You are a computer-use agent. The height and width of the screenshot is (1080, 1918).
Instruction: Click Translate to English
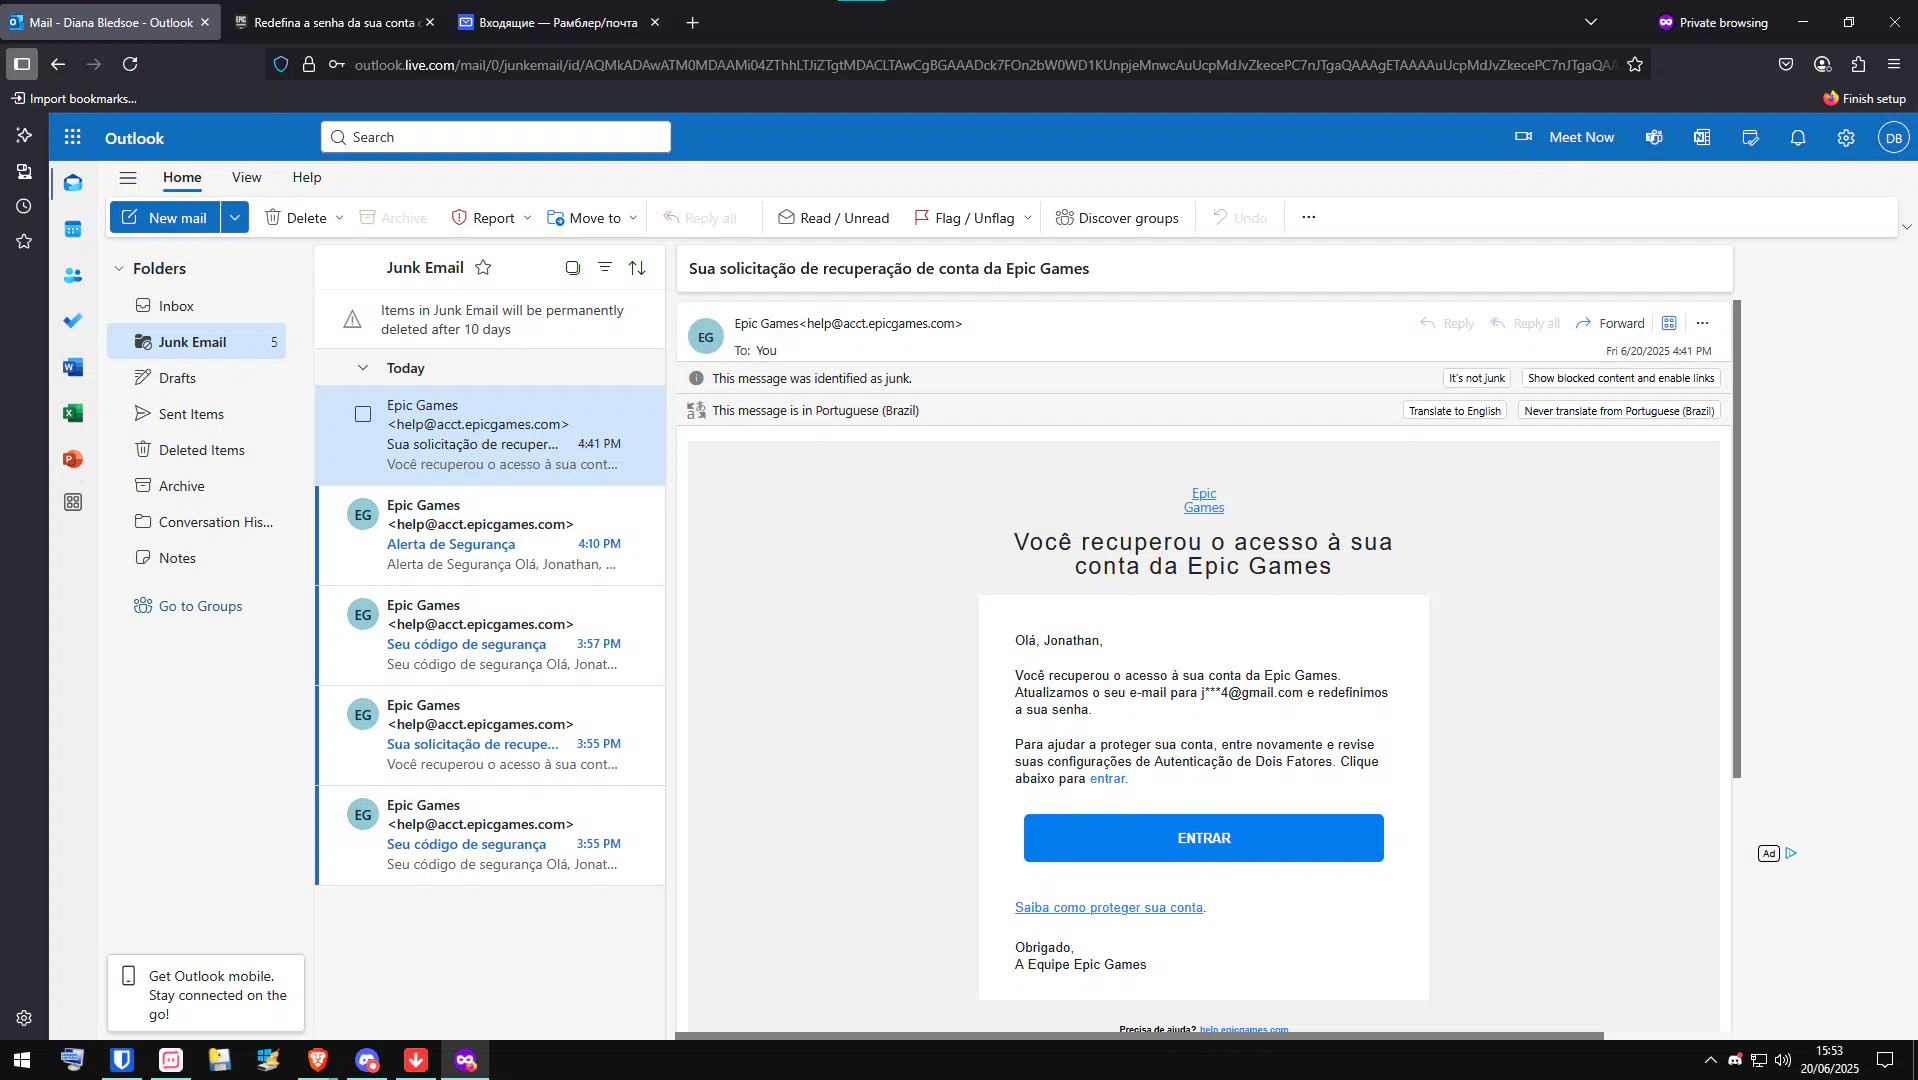coord(1454,411)
